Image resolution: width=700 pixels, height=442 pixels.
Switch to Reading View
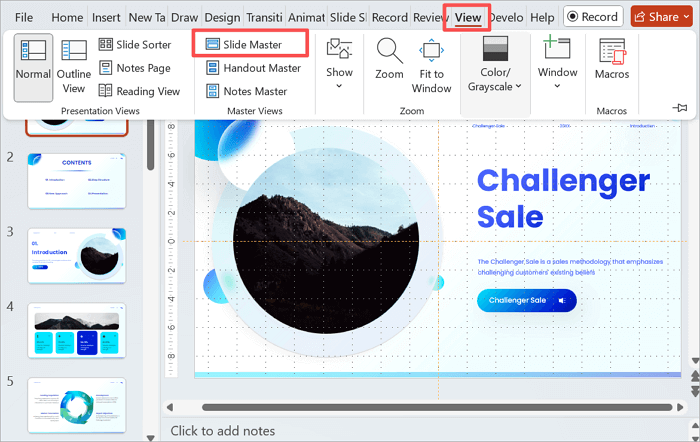coord(140,91)
